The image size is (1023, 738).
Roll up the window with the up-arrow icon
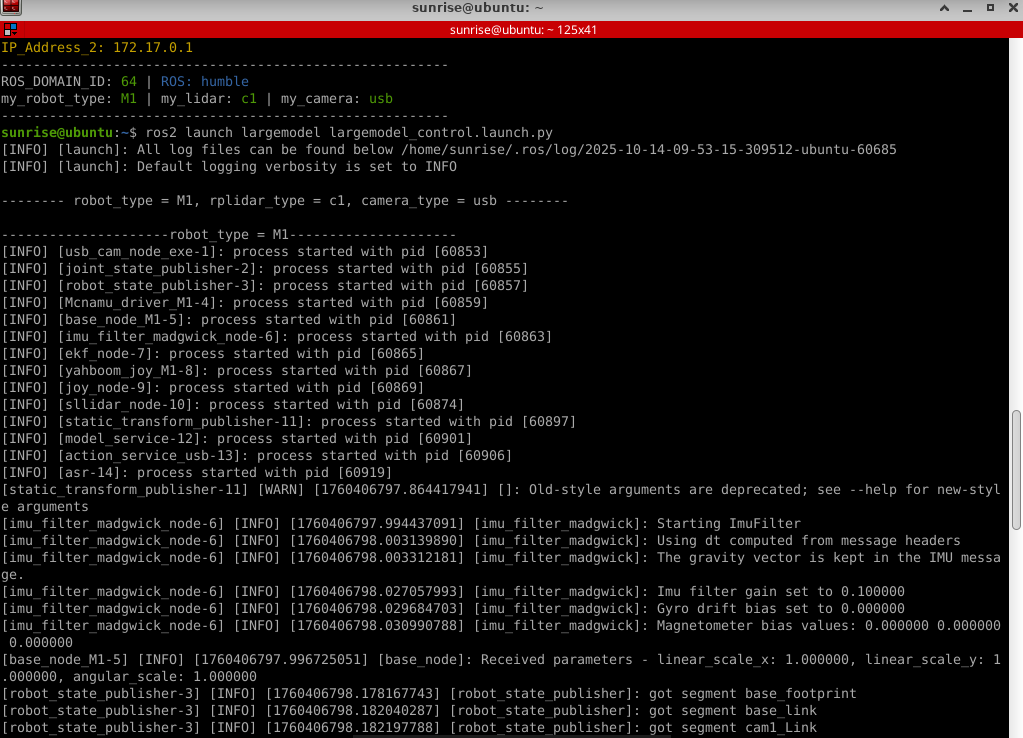click(x=942, y=8)
